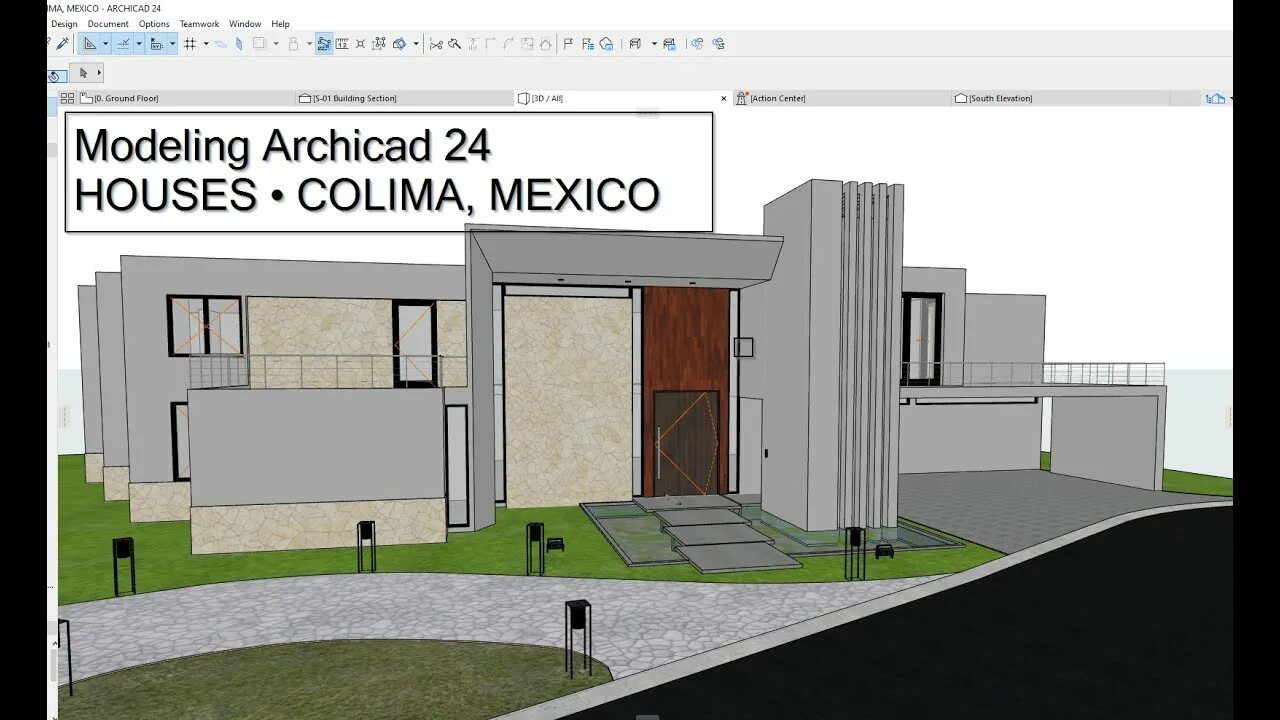Select the Arrow selection tool

coord(83,73)
